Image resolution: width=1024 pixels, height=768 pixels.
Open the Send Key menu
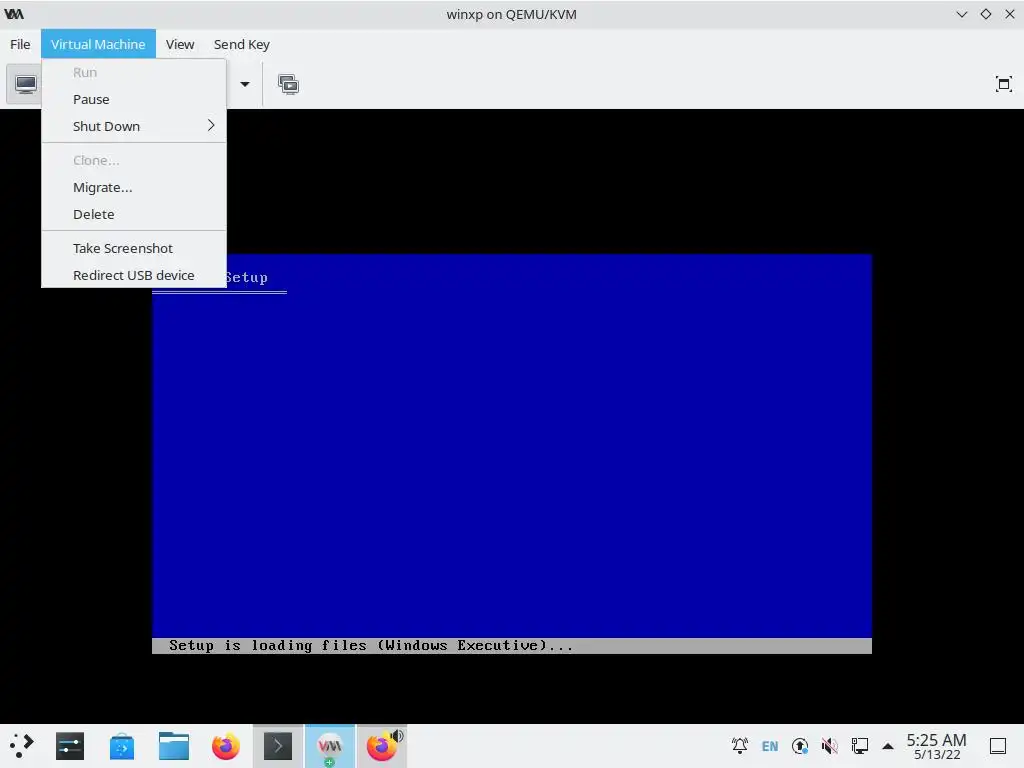[x=242, y=44]
